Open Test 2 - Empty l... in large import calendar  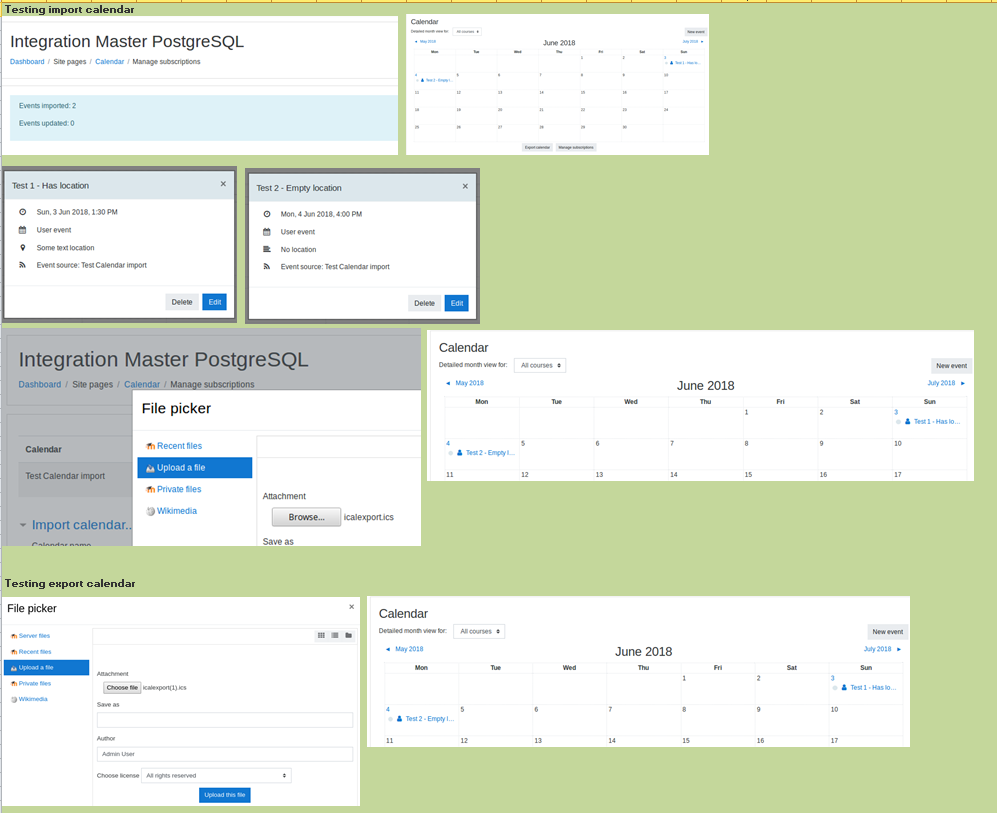coord(490,453)
